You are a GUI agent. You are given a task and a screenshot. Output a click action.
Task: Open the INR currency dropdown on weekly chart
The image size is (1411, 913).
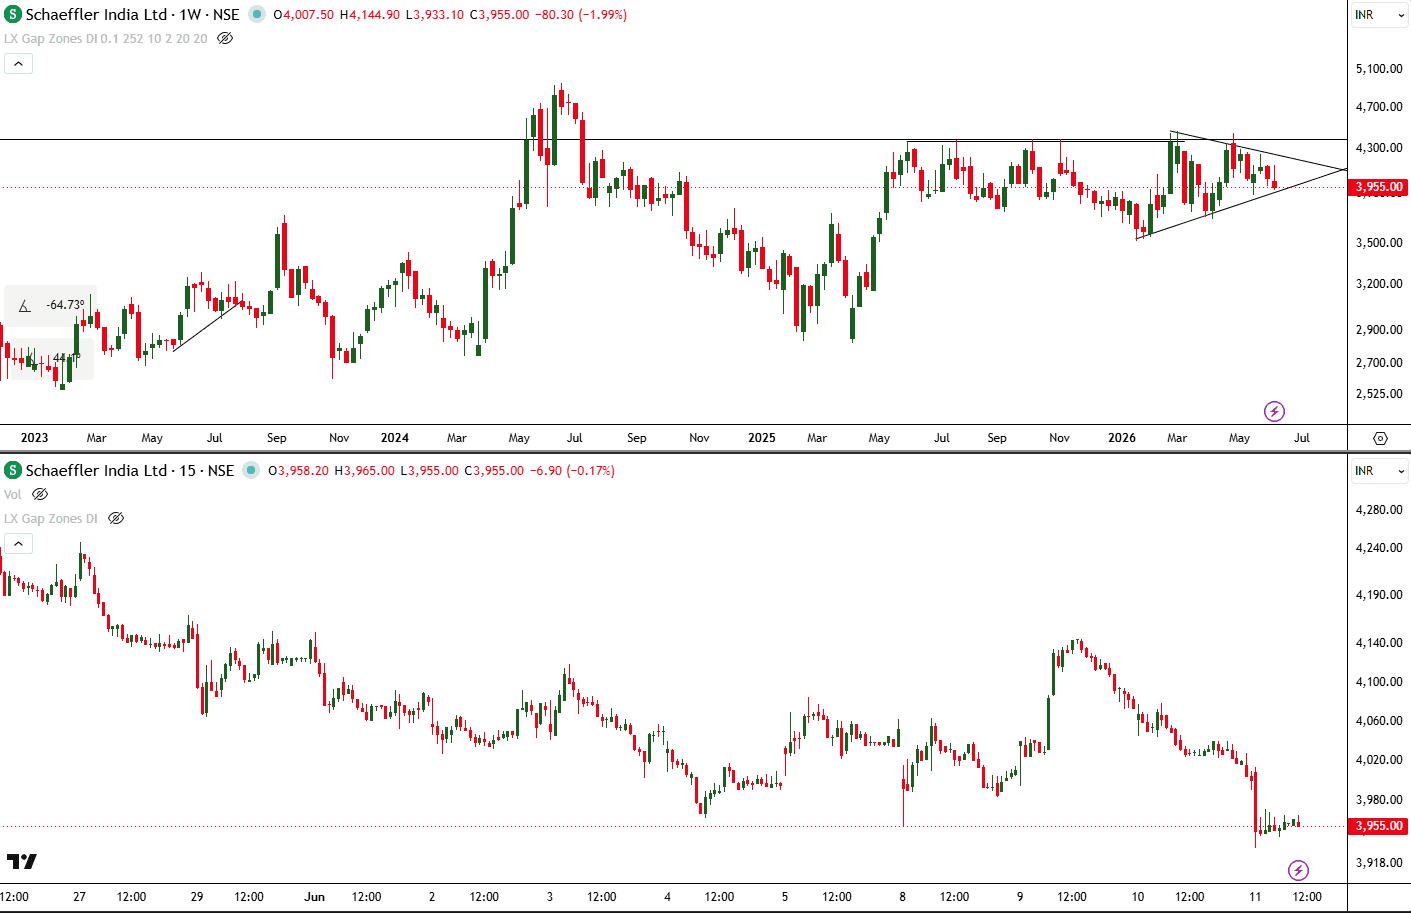click(1380, 15)
